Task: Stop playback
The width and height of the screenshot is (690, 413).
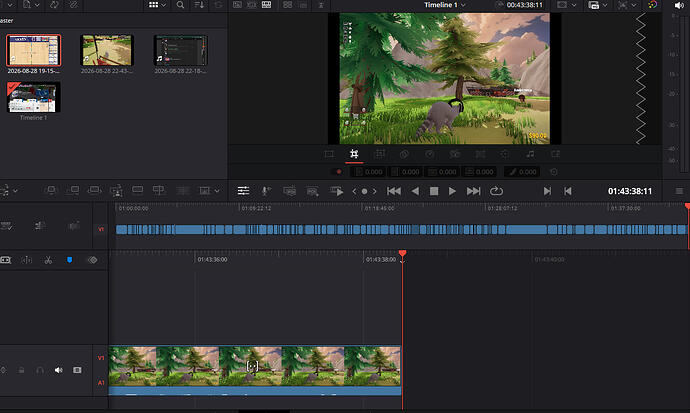Action: click(x=433, y=191)
